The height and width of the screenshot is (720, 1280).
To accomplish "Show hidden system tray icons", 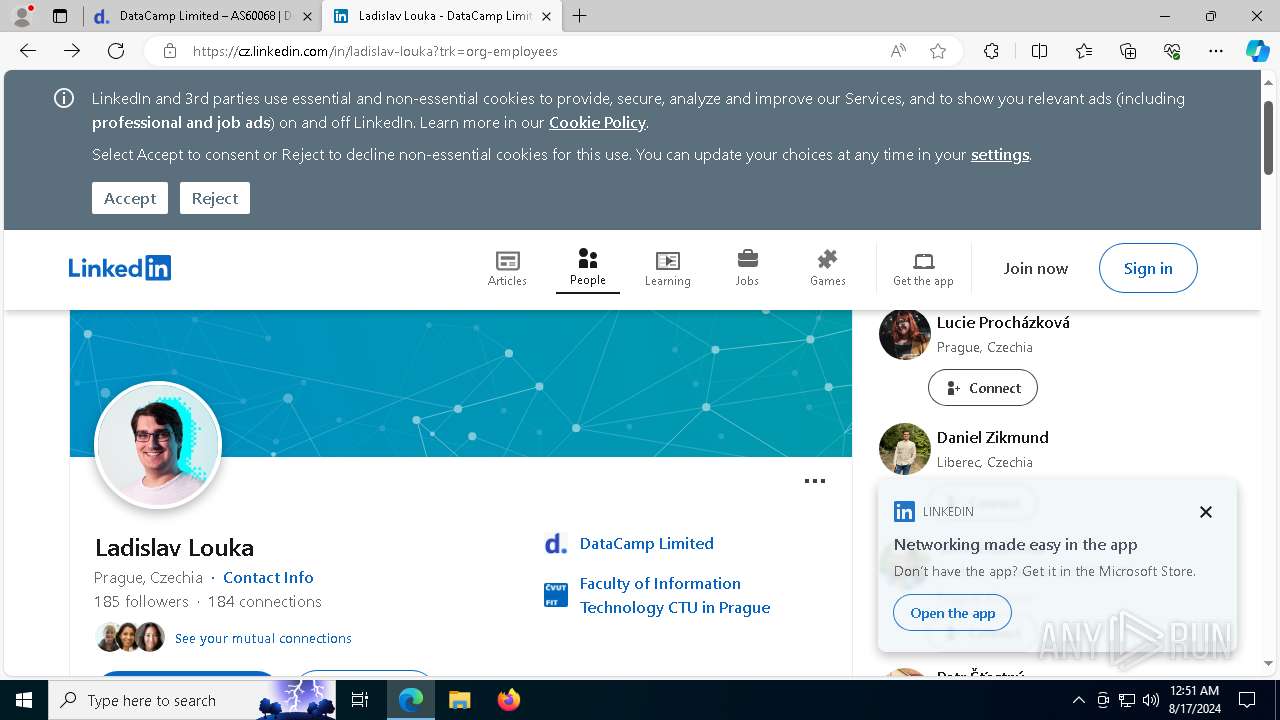I will pos(1078,700).
